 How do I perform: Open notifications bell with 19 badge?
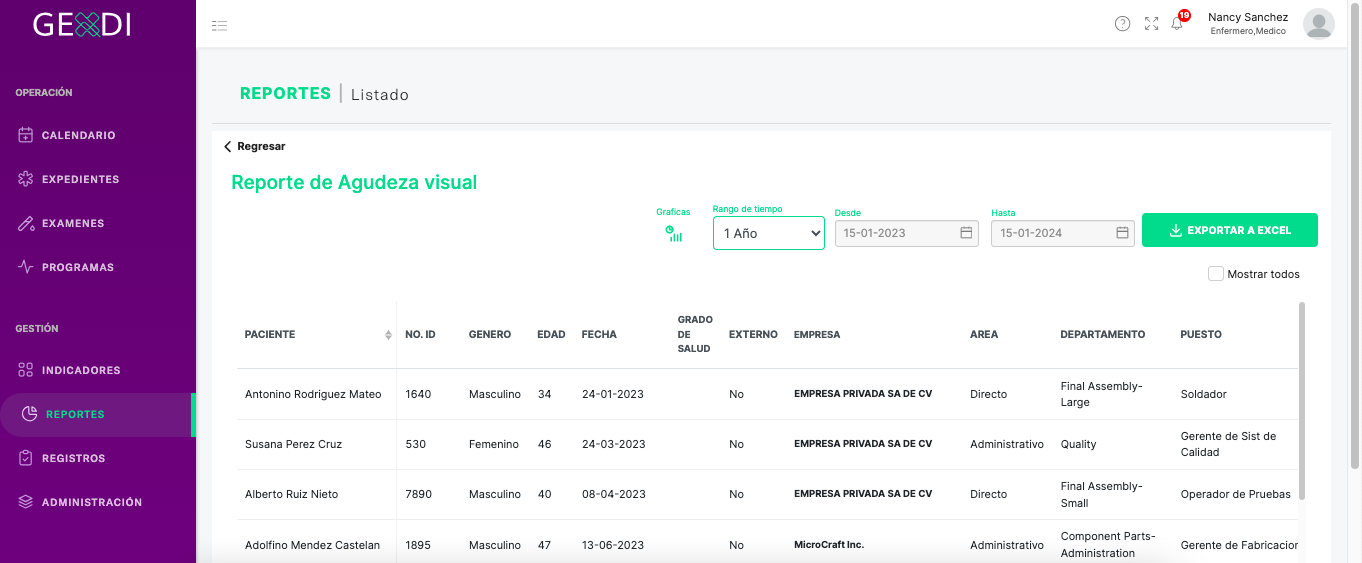(x=1178, y=22)
